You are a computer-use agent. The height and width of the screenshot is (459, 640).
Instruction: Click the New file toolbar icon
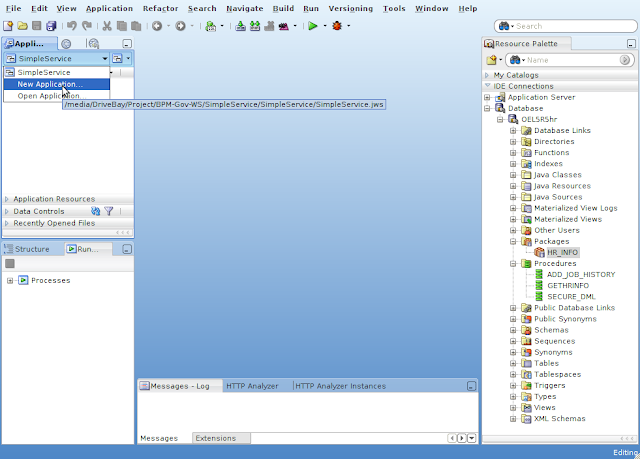pos(8,26)
